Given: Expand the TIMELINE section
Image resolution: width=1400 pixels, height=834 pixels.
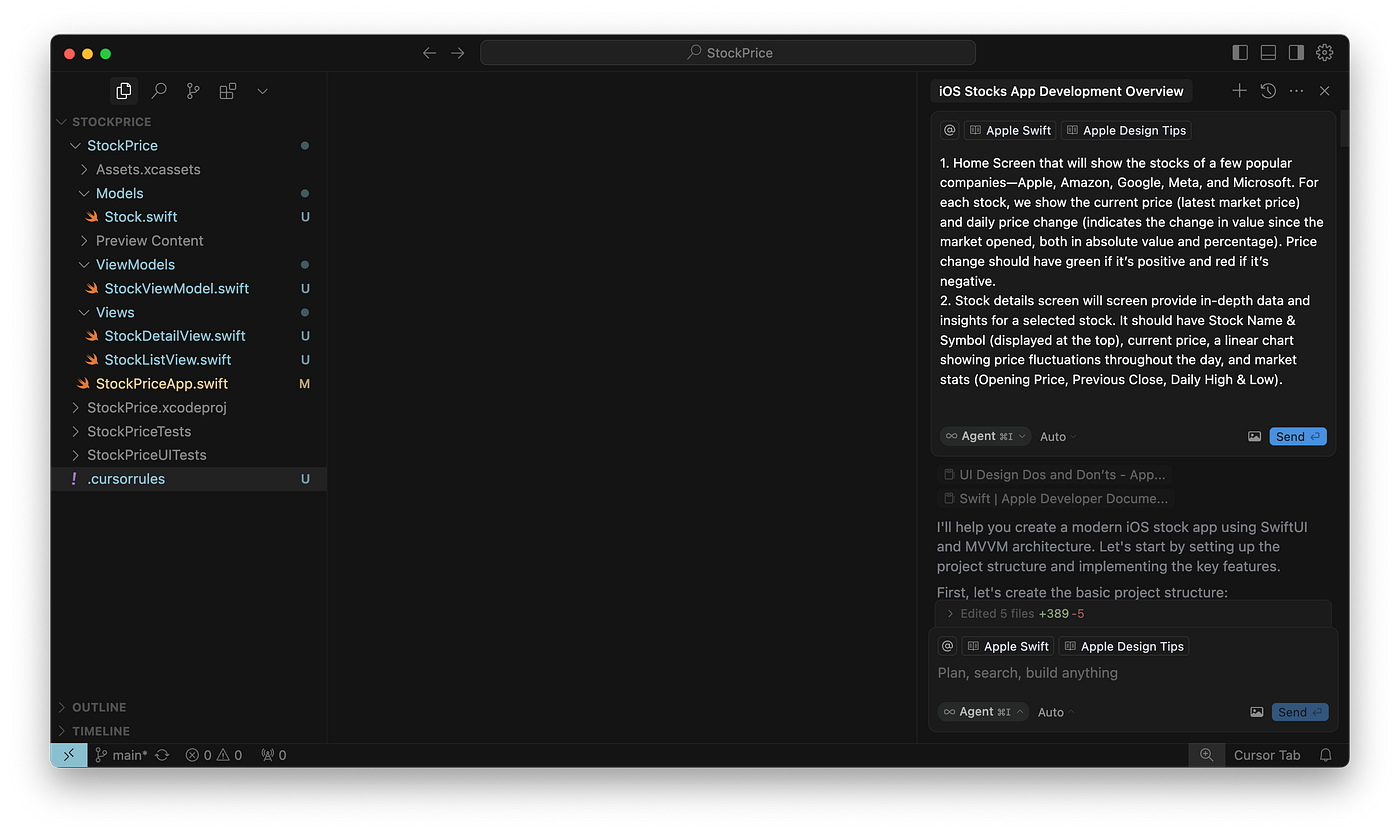Looking at the screenshot, I should pos(188,731).
